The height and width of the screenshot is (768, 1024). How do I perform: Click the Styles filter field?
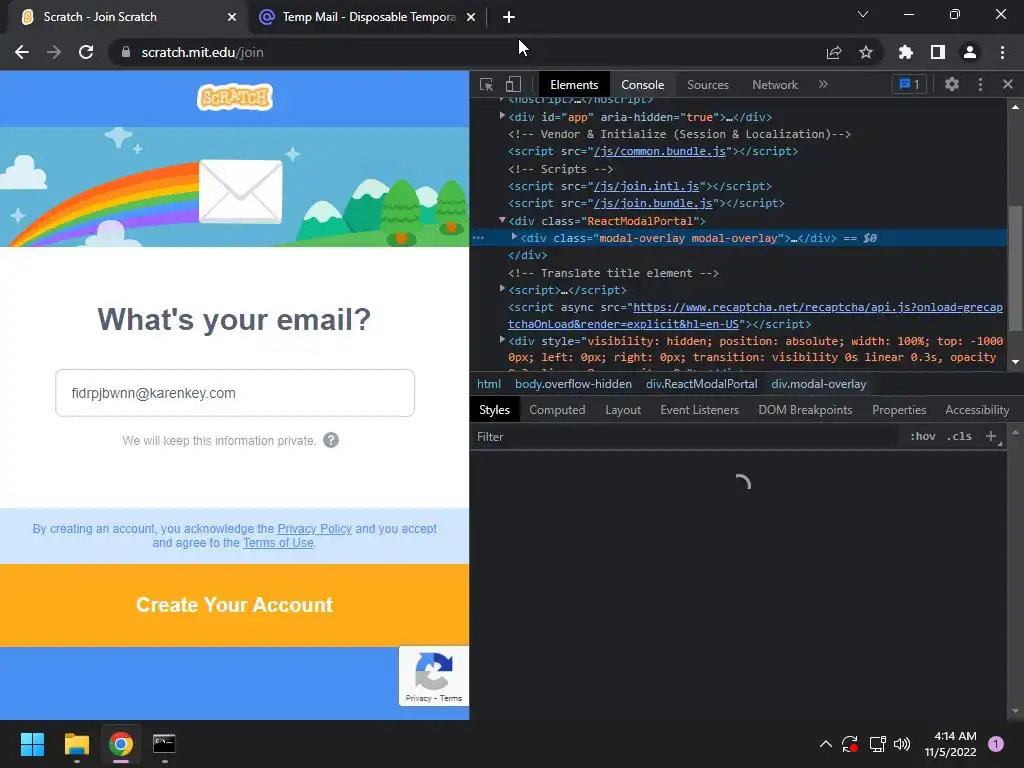click(x=686, y=436)
